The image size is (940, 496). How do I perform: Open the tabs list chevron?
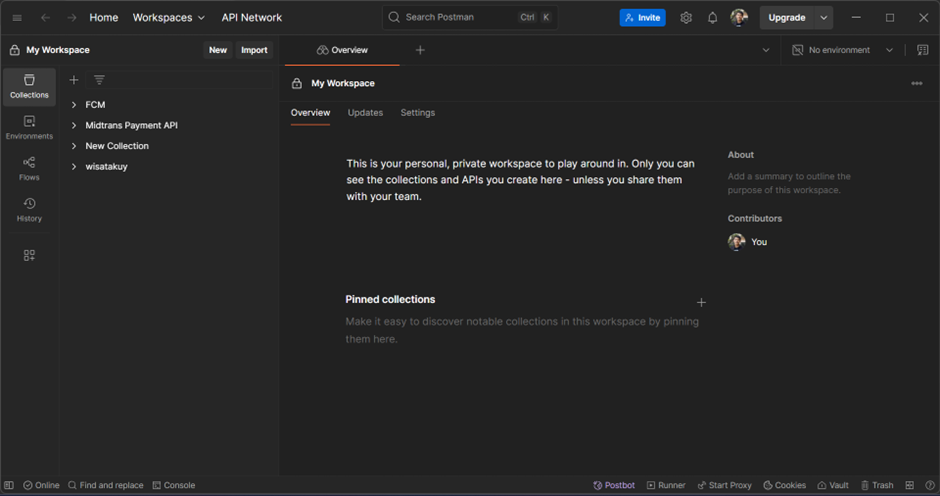click(x=766, y=50)
